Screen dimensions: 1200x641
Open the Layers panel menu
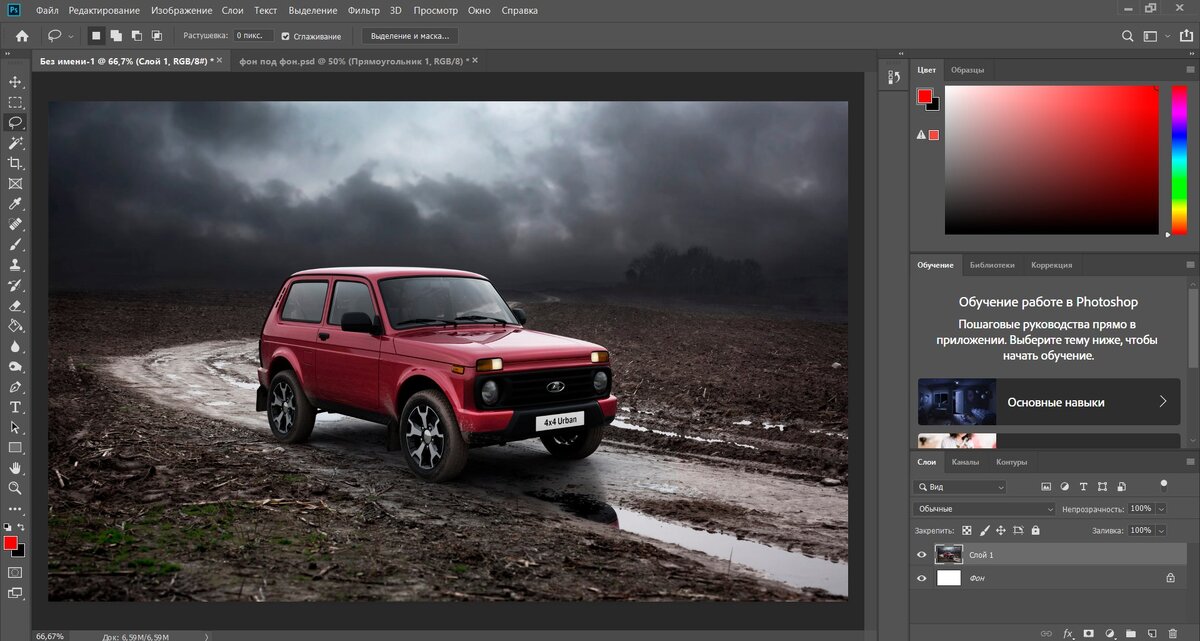point(1188,462)
